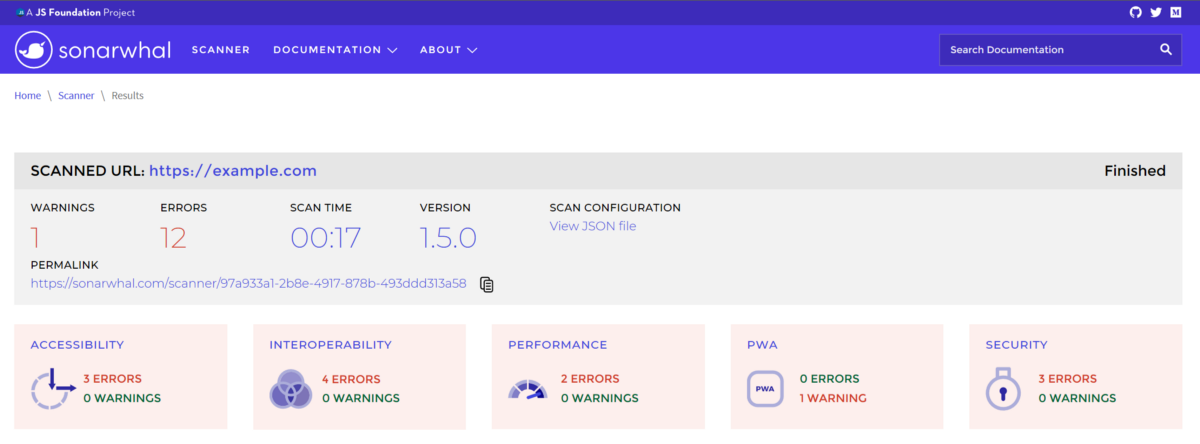Click scan time value 00:17

[x=326, y=238]
